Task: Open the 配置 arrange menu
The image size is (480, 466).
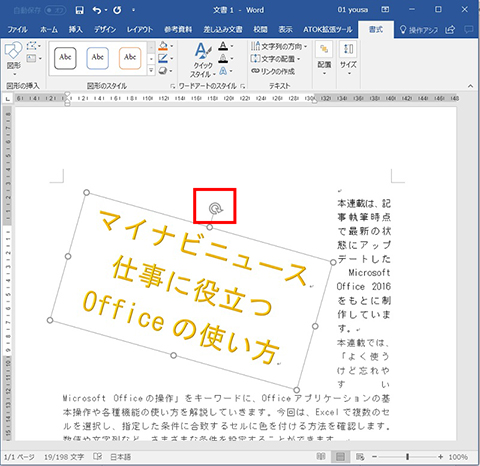Action: click(x=324, y=59)
